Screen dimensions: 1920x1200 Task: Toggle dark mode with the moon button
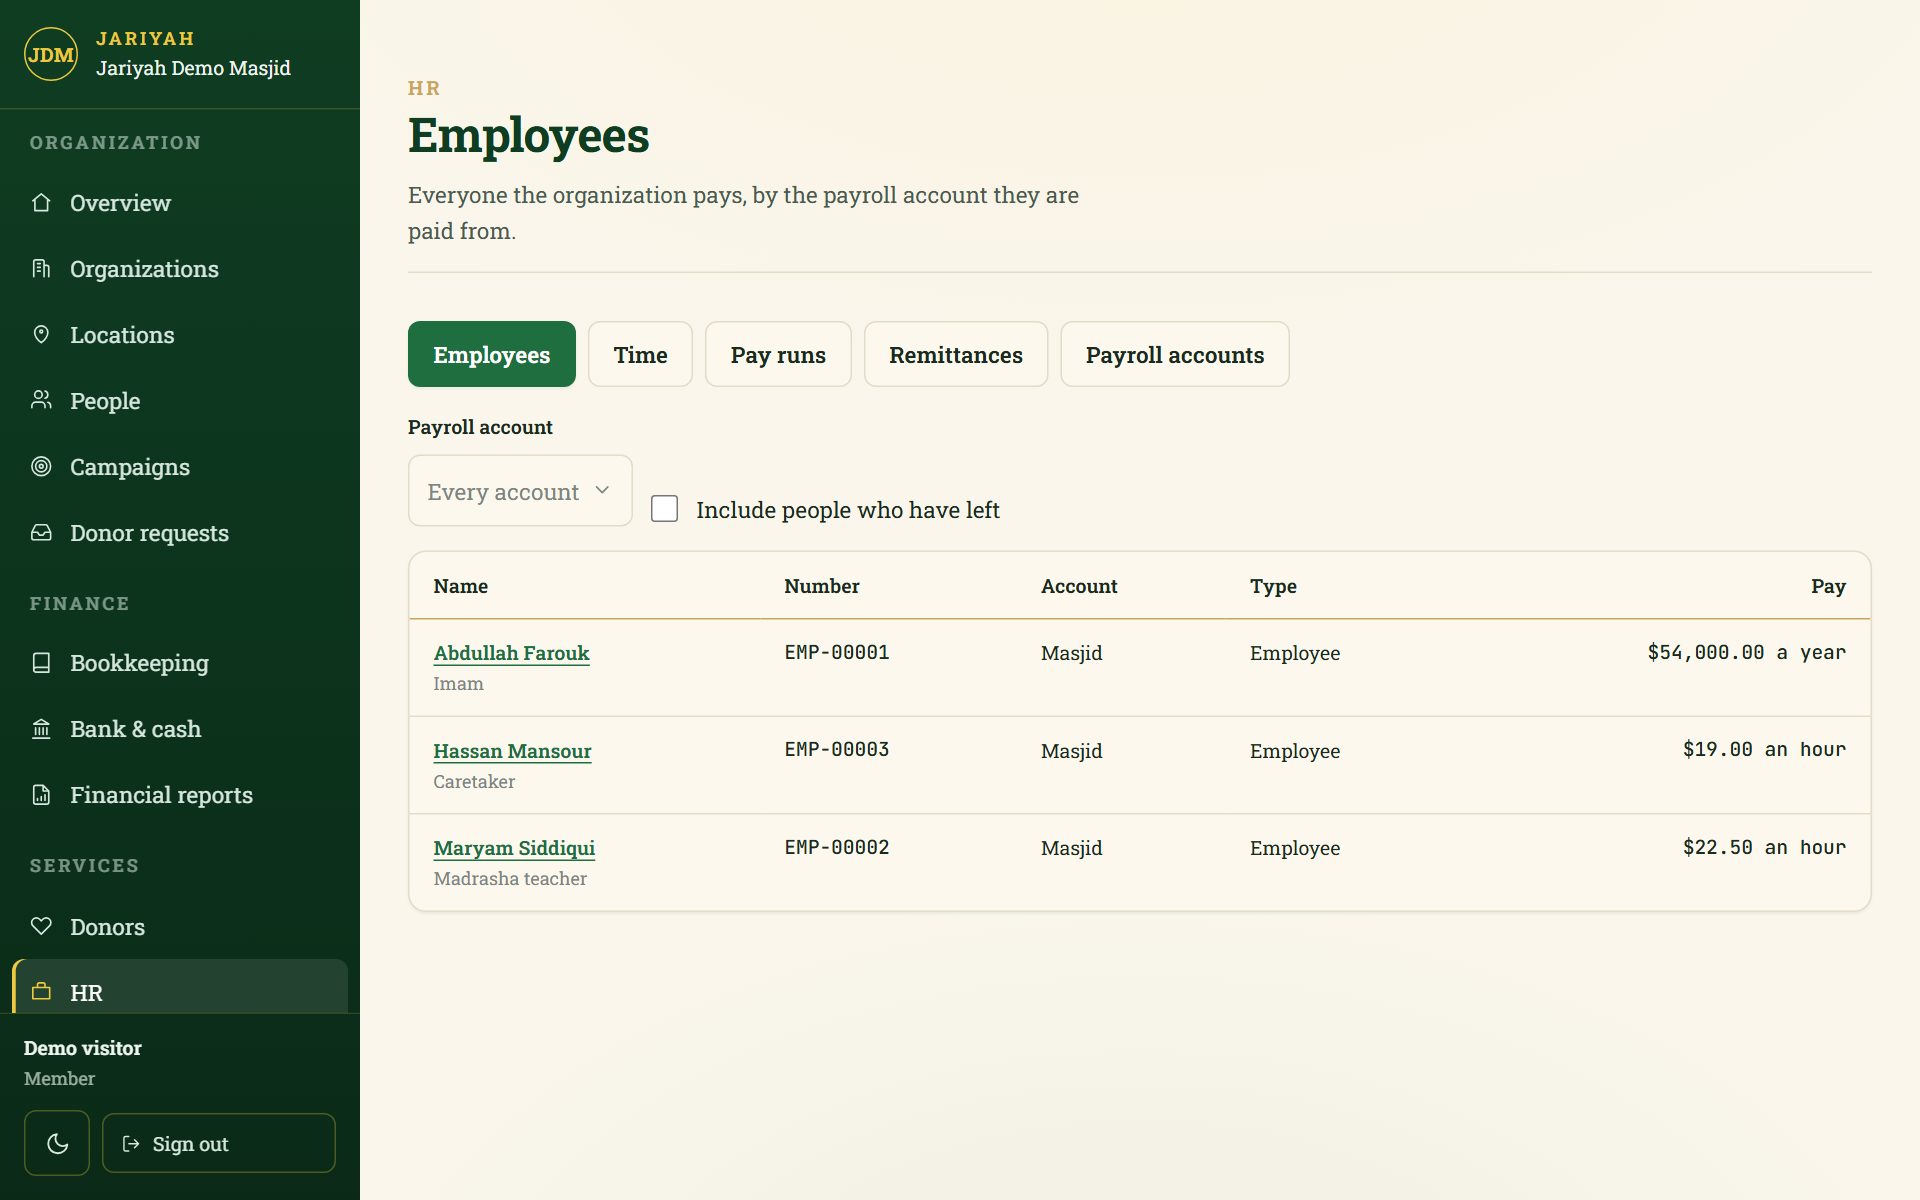pyautogui.click(x=57, y=1143)
